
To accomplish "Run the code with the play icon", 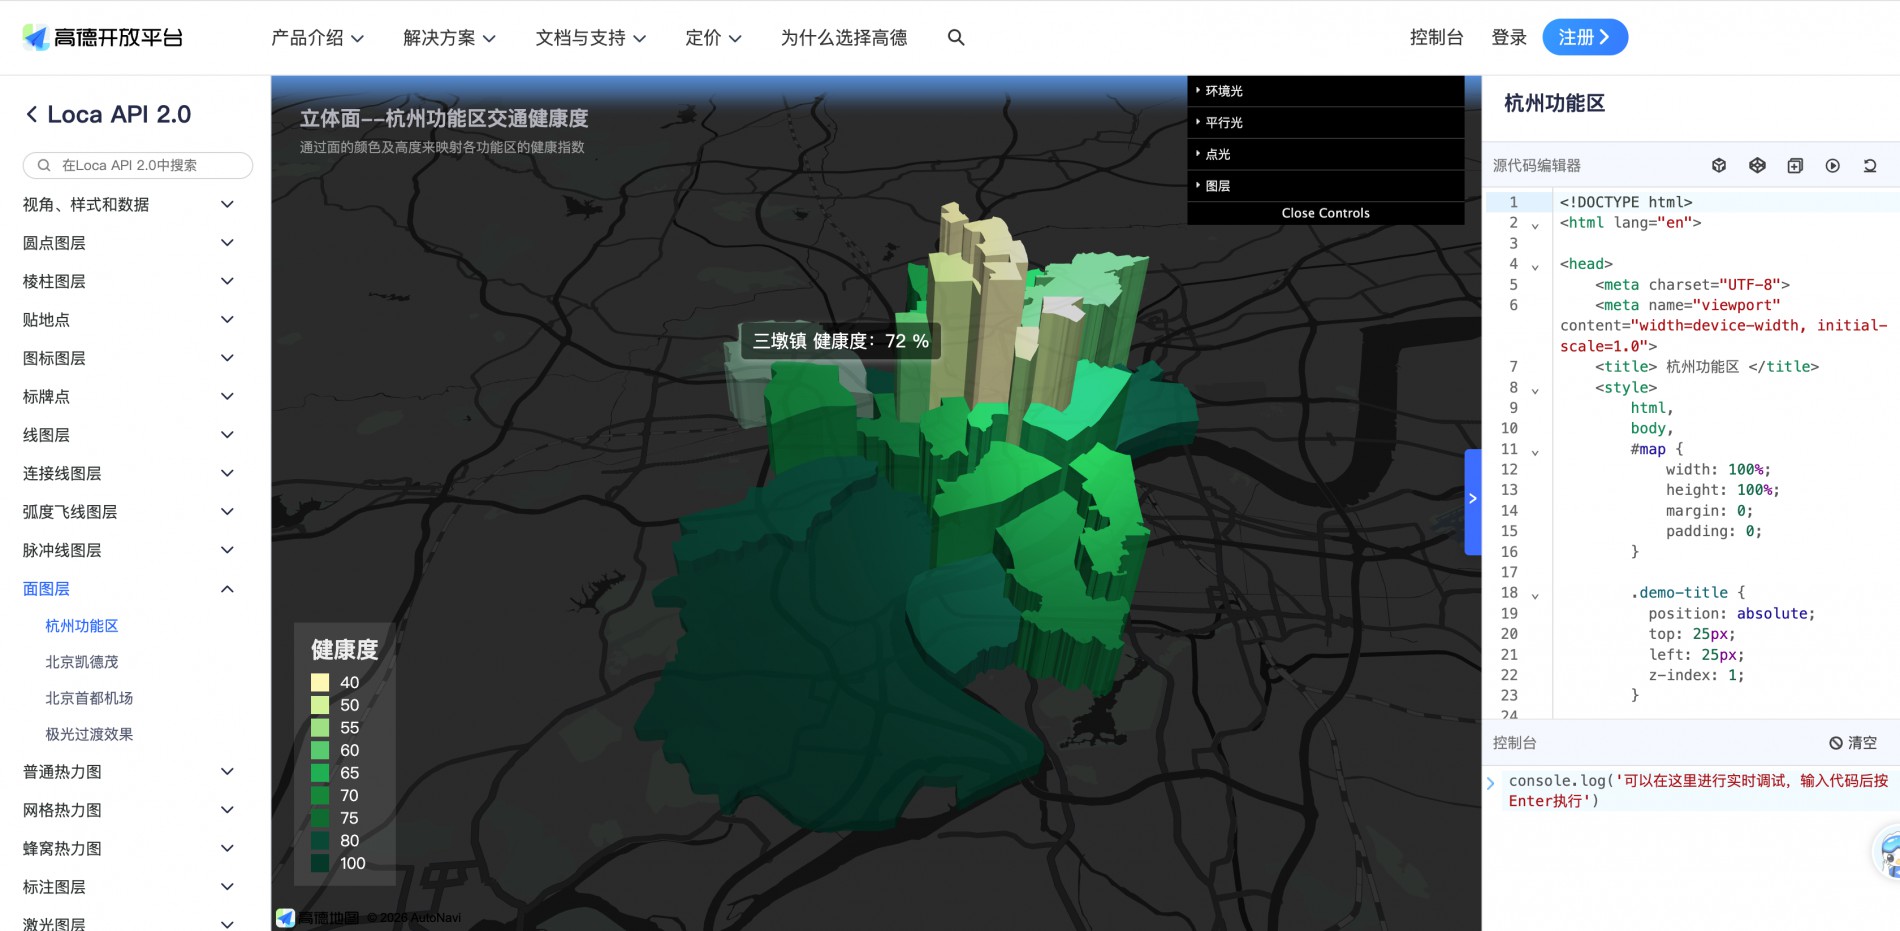I will pyautogui.click(x=1832, y=166).
